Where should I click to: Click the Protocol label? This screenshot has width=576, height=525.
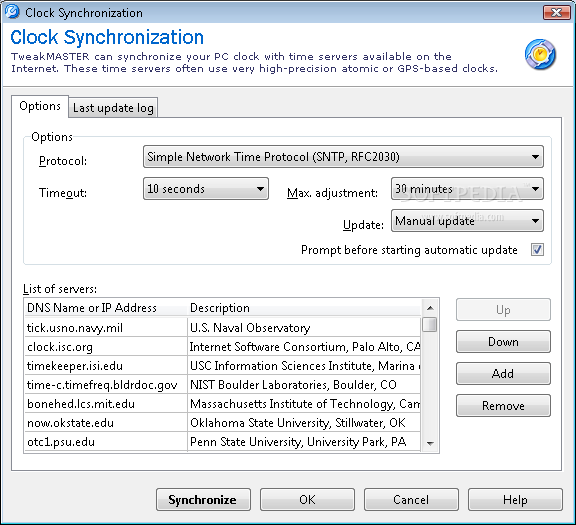pyautogui.click(x=63, y=161)
